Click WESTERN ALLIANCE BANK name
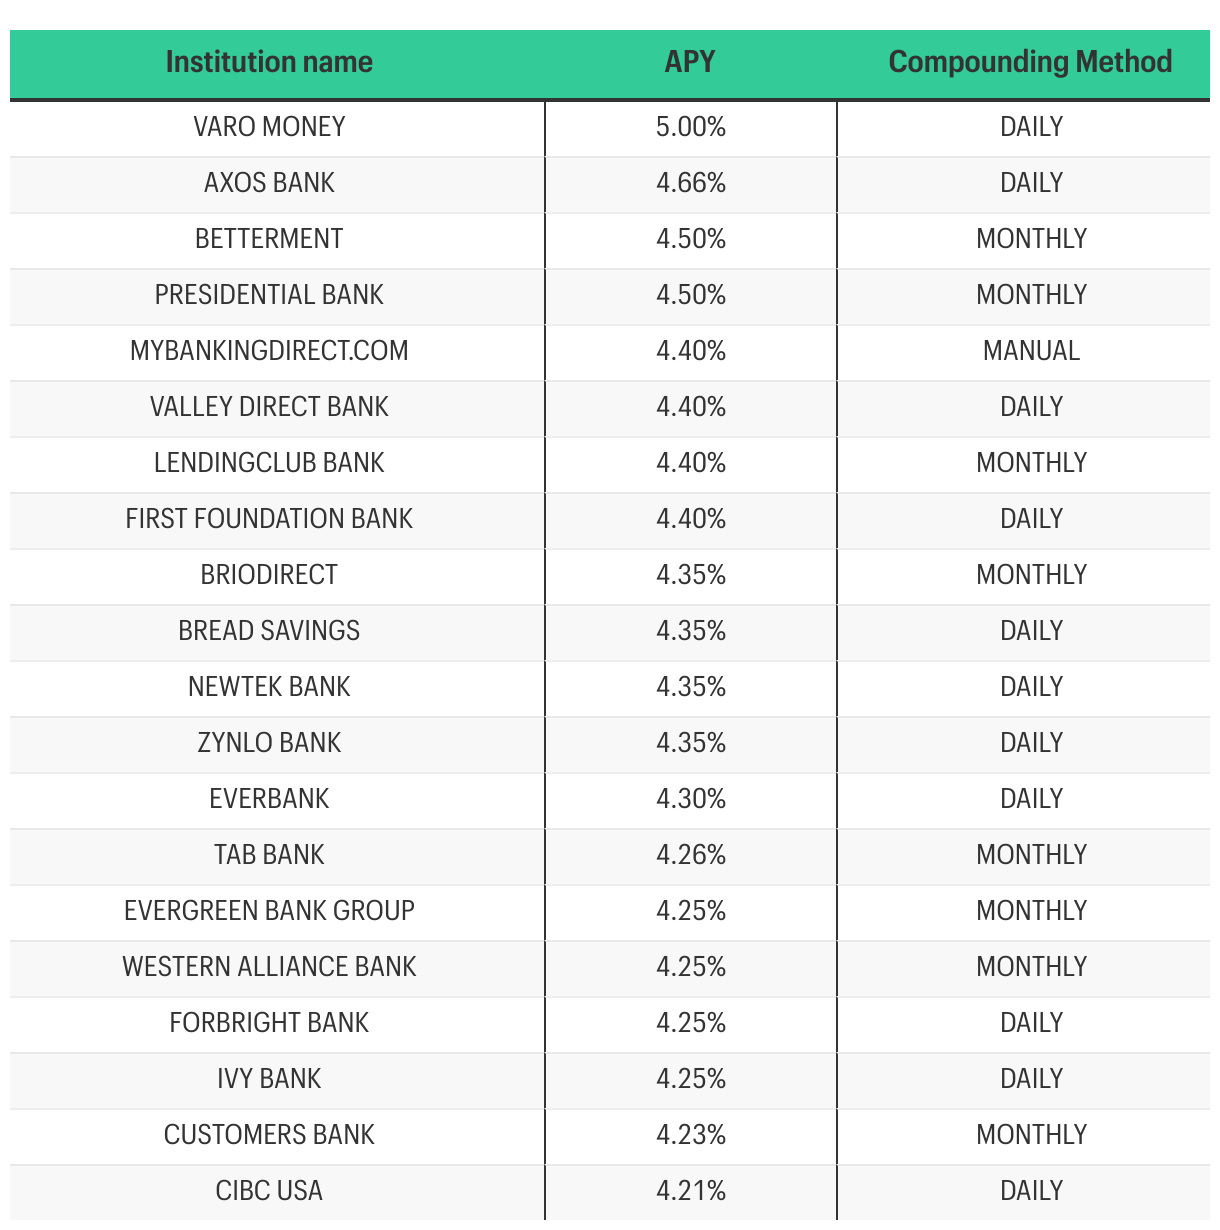 269,967
